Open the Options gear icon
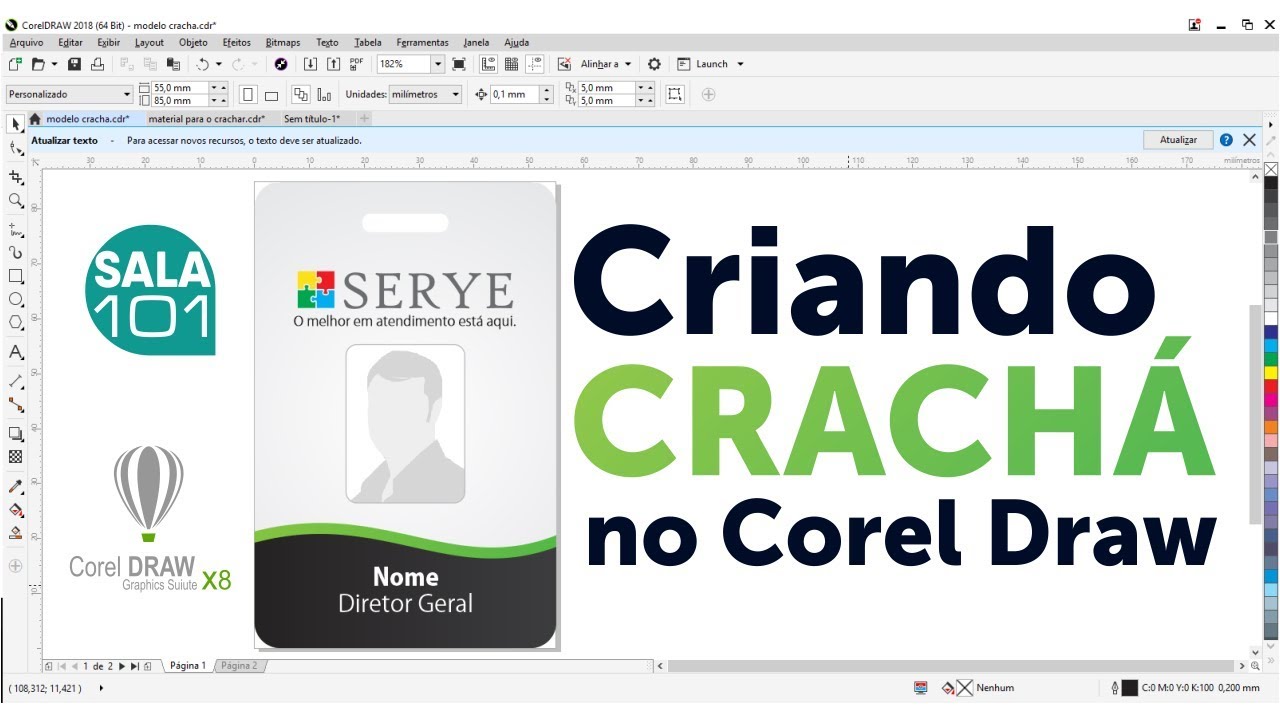The image size is (1280, 720). click(654, 64)
